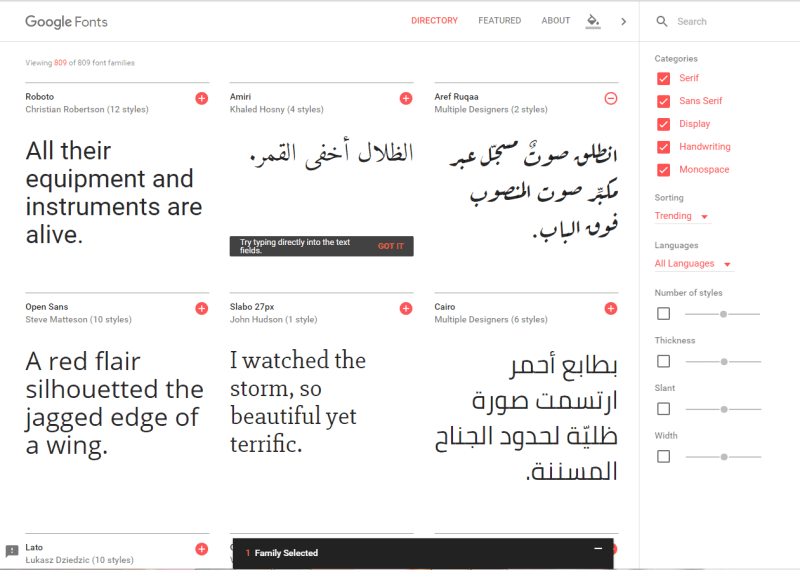Open the About tab

pos(556,20)
